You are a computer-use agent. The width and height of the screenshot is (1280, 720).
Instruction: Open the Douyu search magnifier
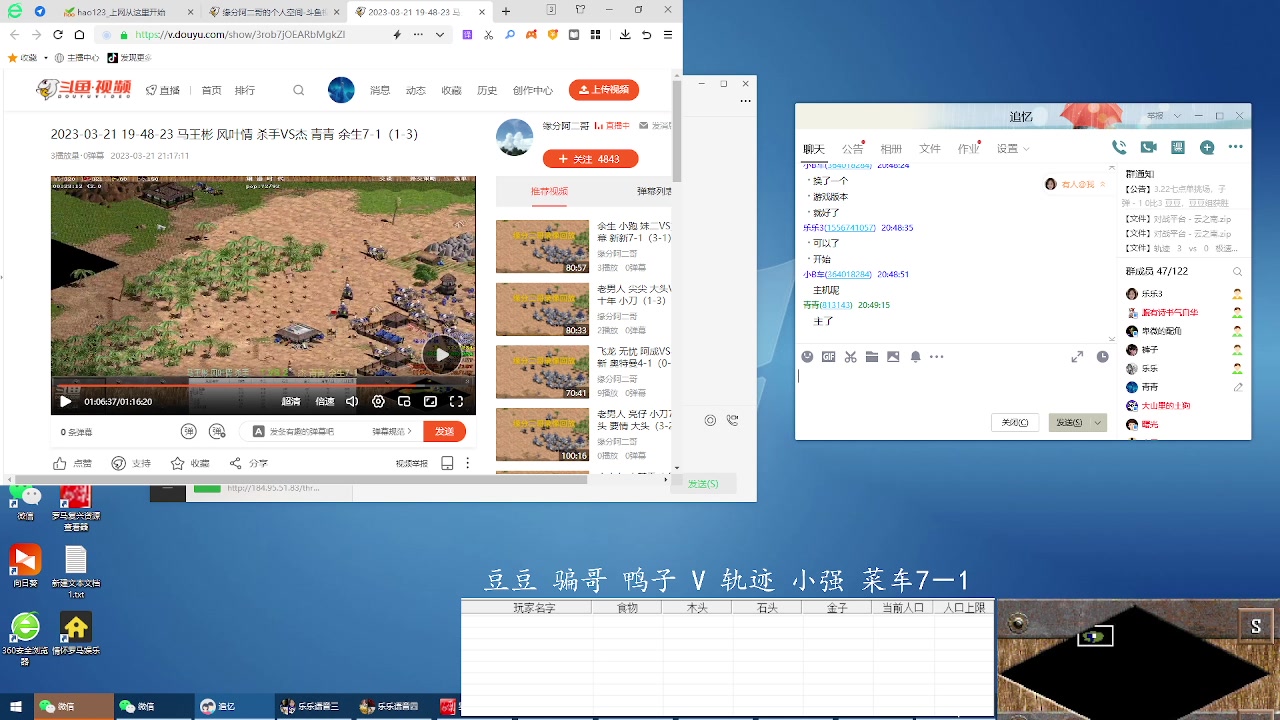coord(298,90)
